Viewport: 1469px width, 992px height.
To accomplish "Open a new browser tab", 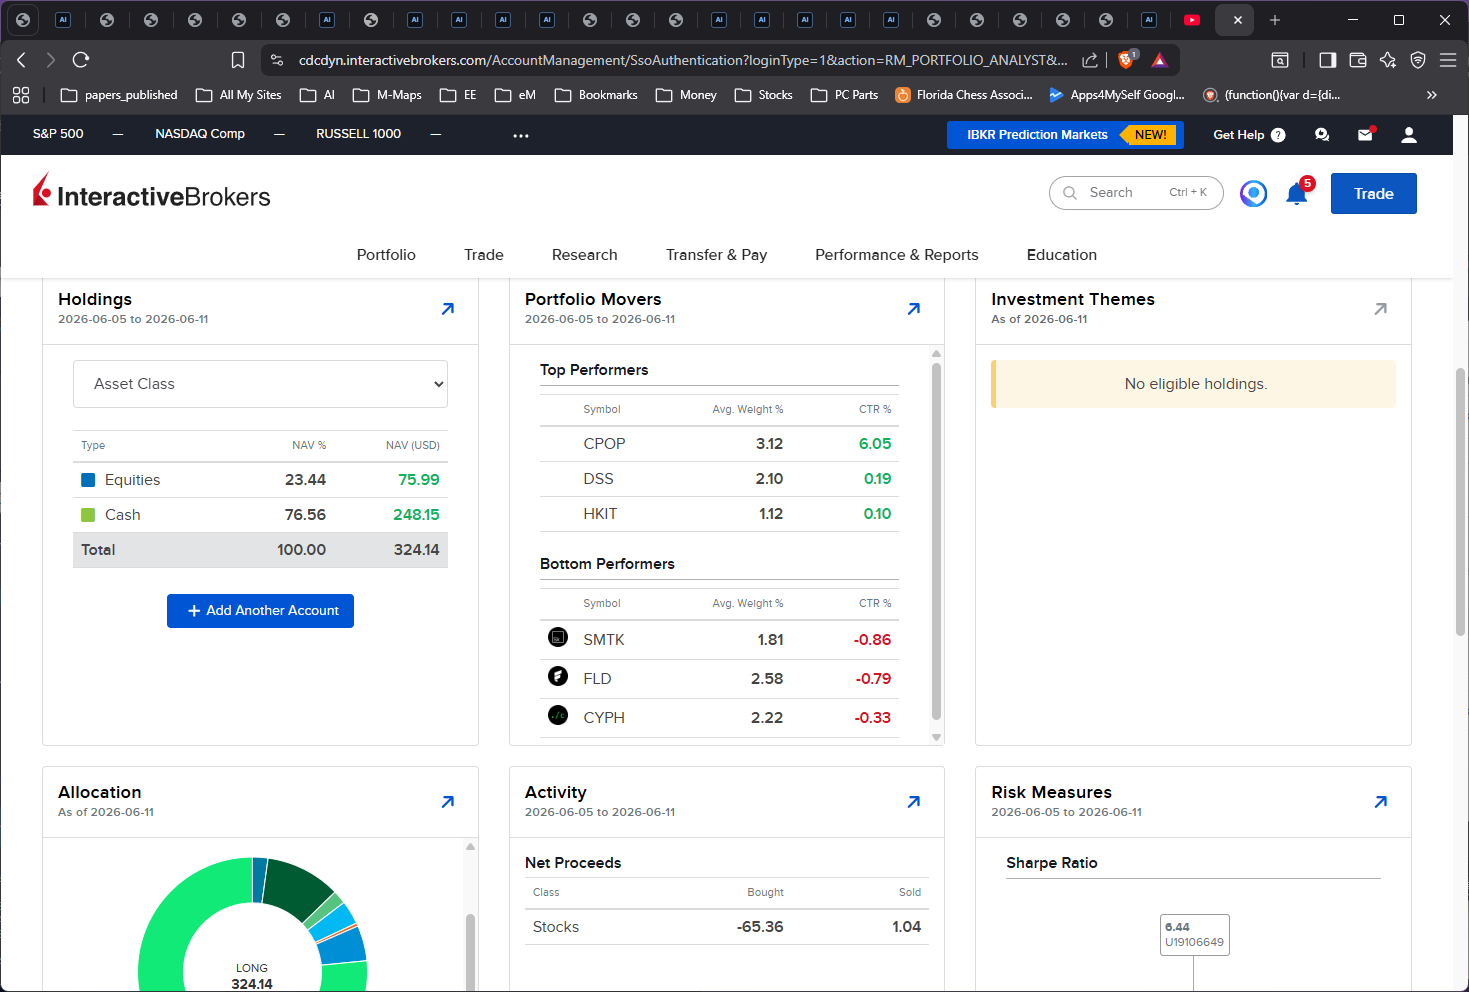I will (1275, 20).
